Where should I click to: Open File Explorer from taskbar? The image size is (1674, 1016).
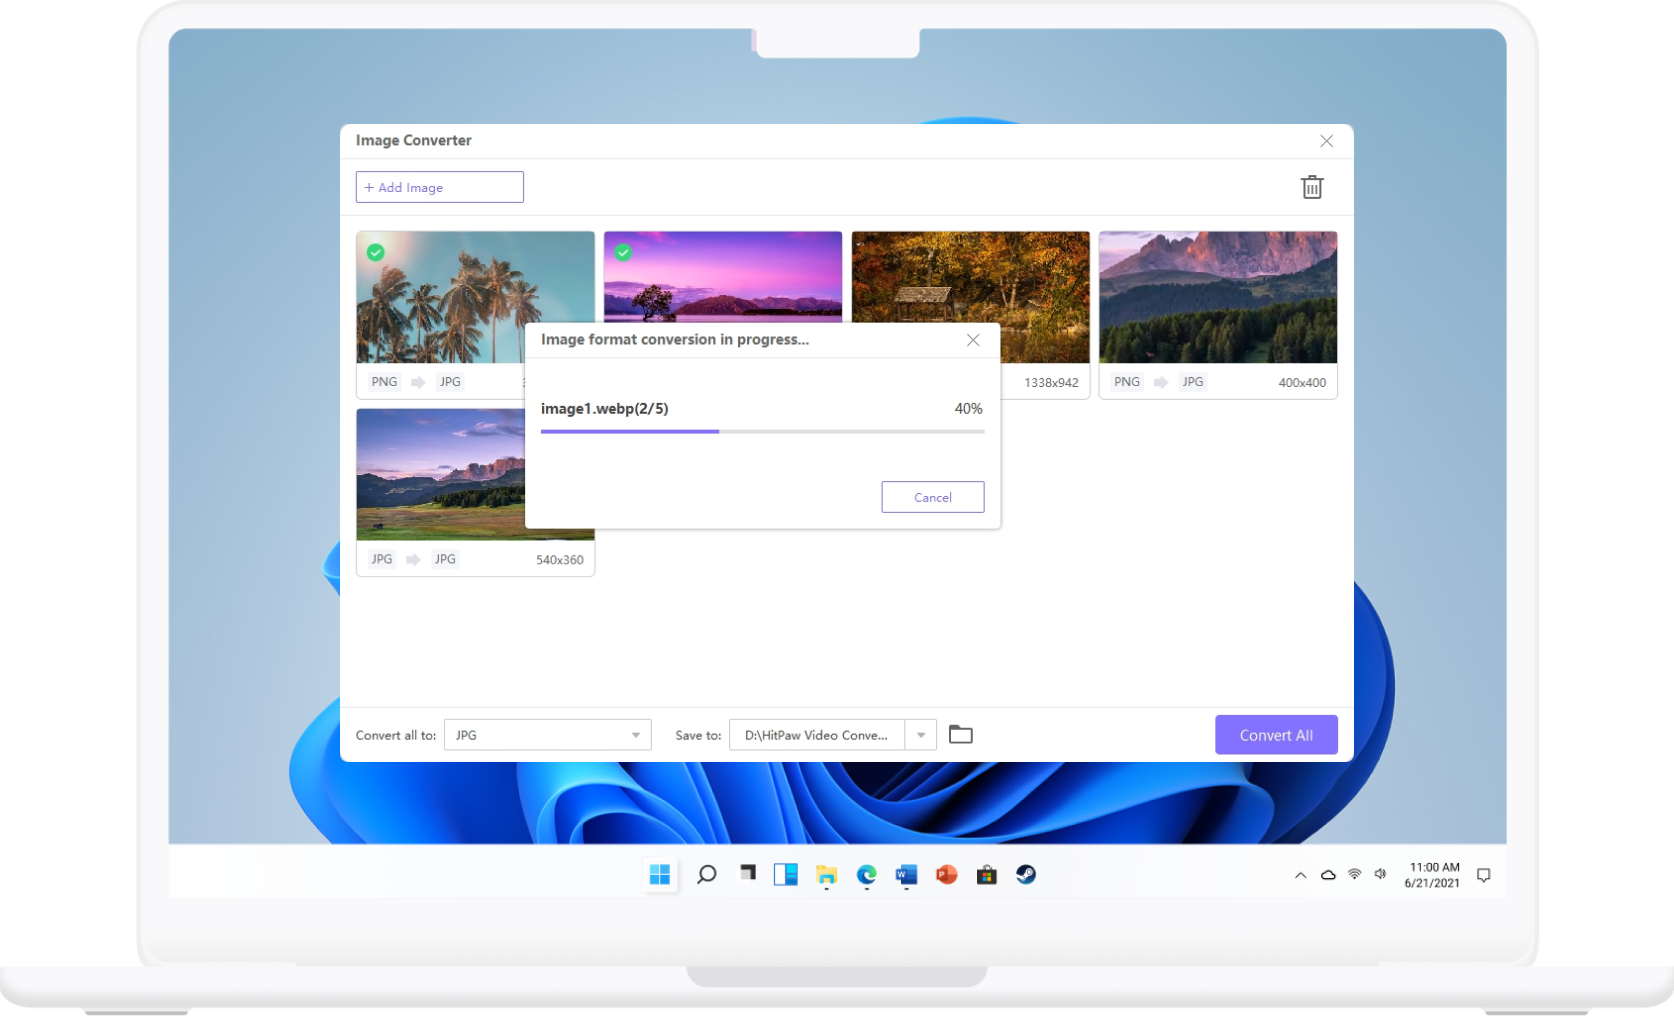pos(826,875)
